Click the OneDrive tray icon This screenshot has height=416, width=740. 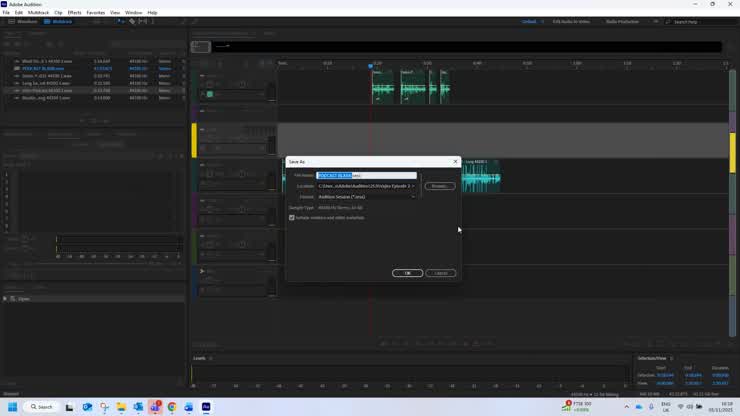point(639,407)
